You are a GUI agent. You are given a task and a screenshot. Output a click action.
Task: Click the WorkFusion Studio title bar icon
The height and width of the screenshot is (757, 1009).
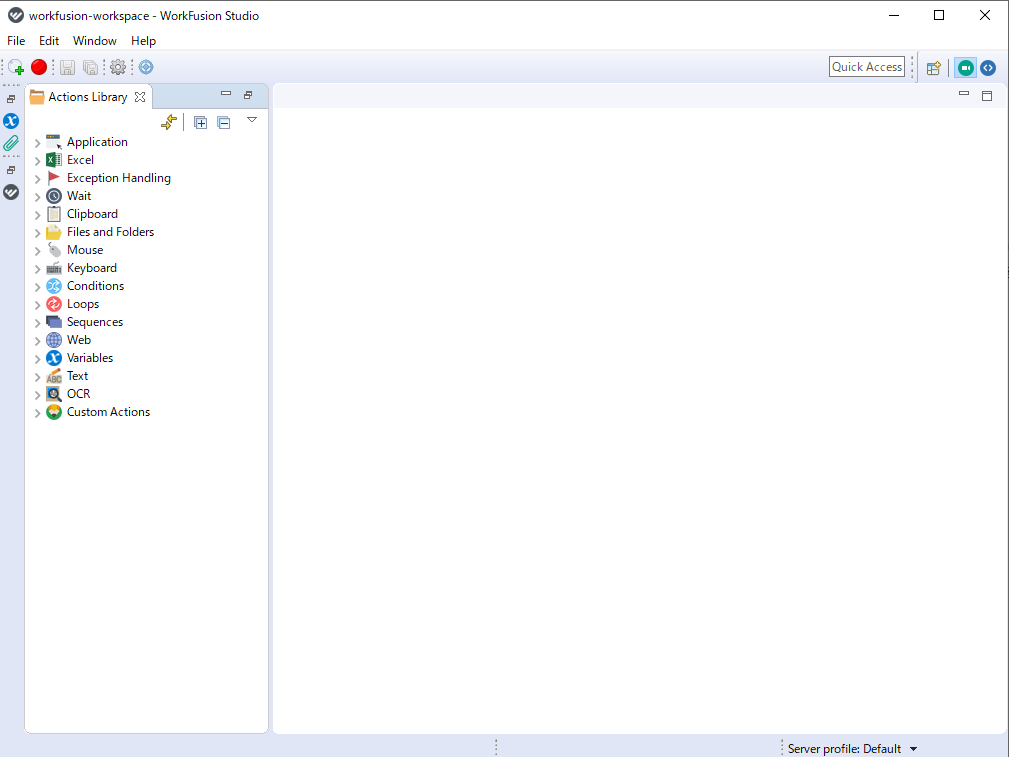point(16,15)
